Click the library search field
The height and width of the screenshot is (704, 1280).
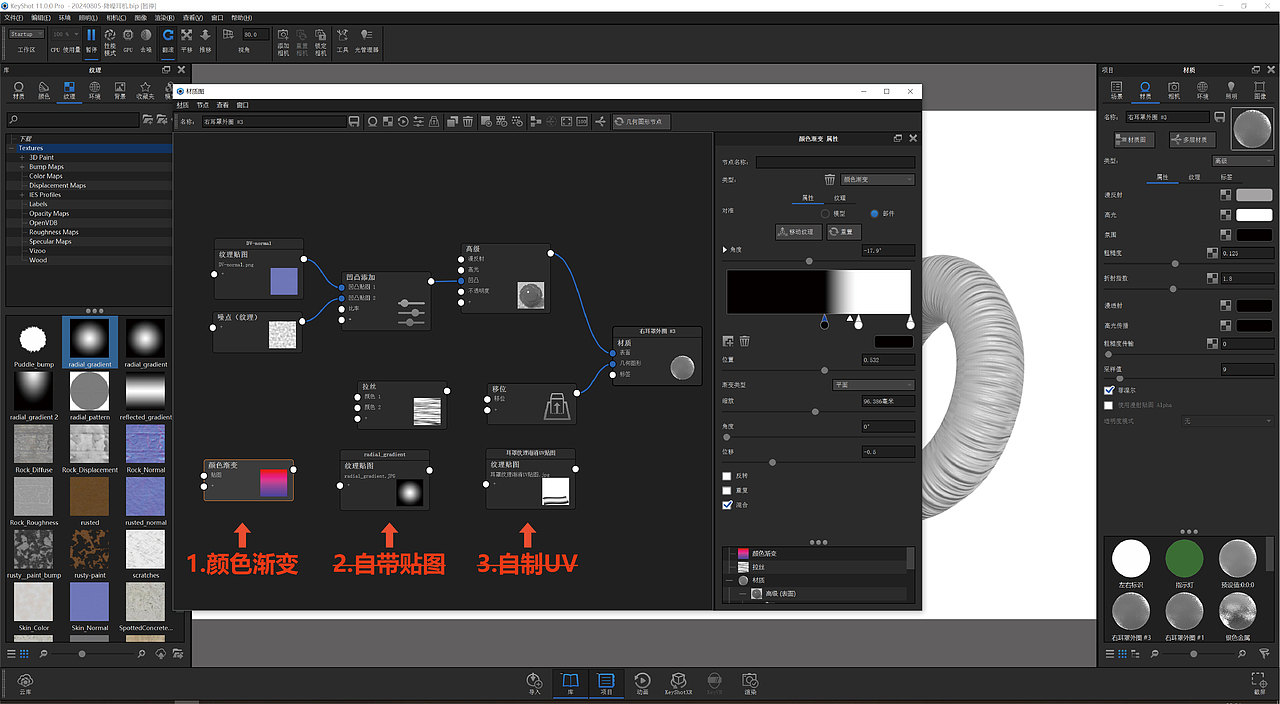click(x=72, y=120)
